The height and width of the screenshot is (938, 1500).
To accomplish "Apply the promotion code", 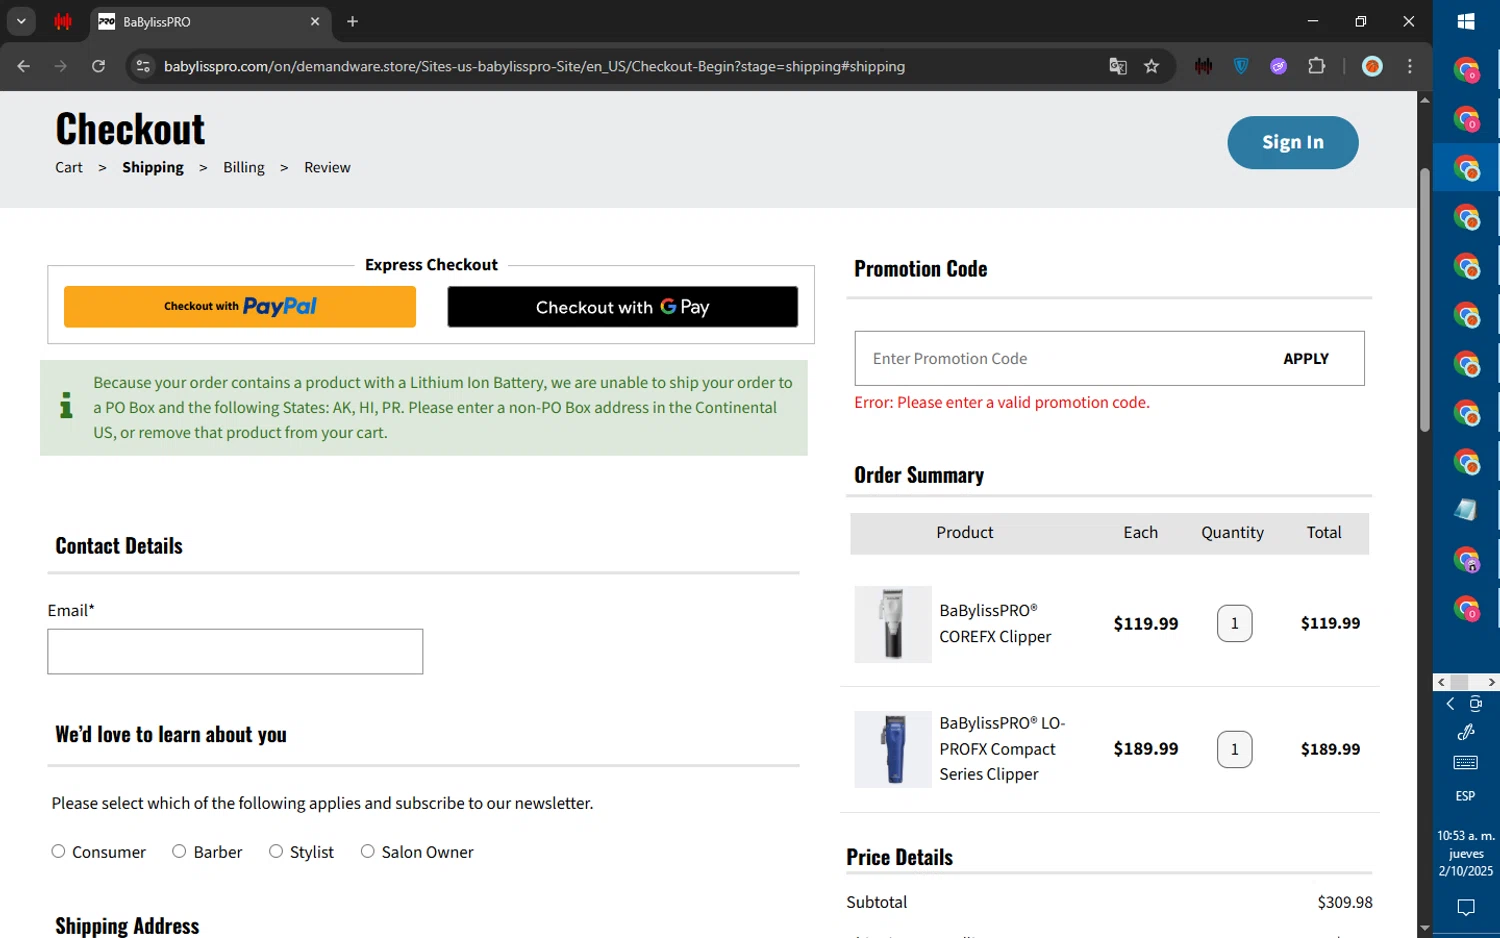I will click(x=1306, y=358).
